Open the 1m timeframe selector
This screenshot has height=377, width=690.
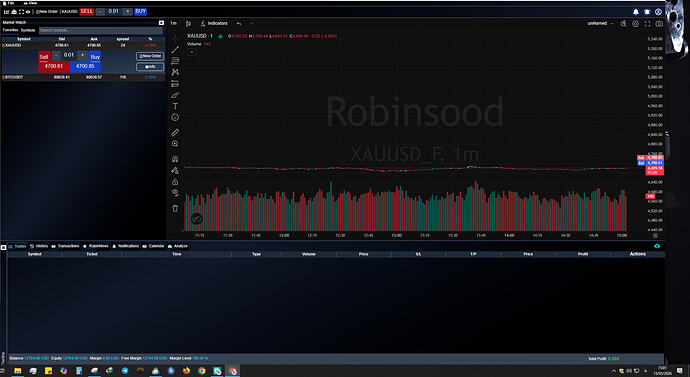[x=174, y=23]
